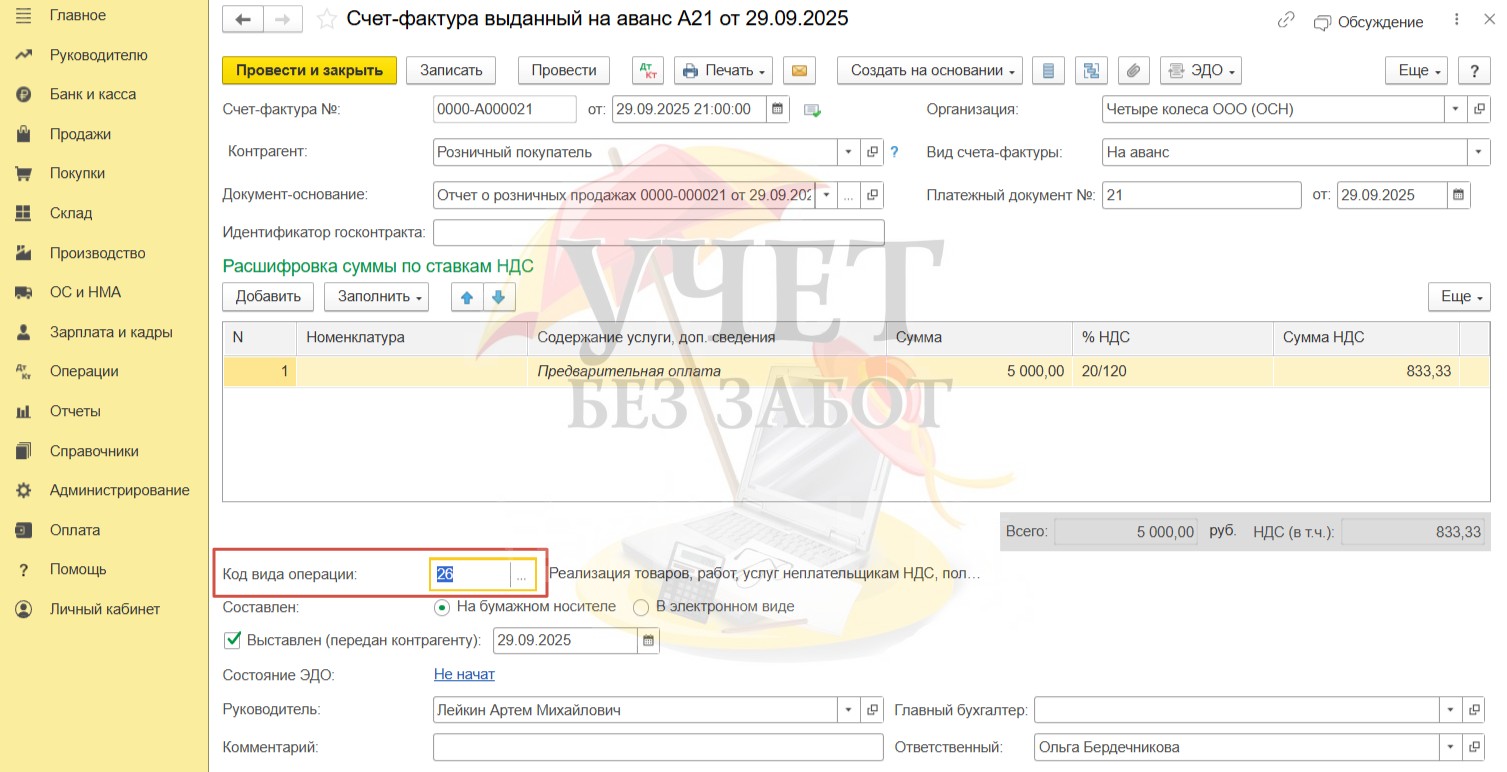Toggle the Выставлен (передан контрагенту) checkbox

[x=233, y=640]
